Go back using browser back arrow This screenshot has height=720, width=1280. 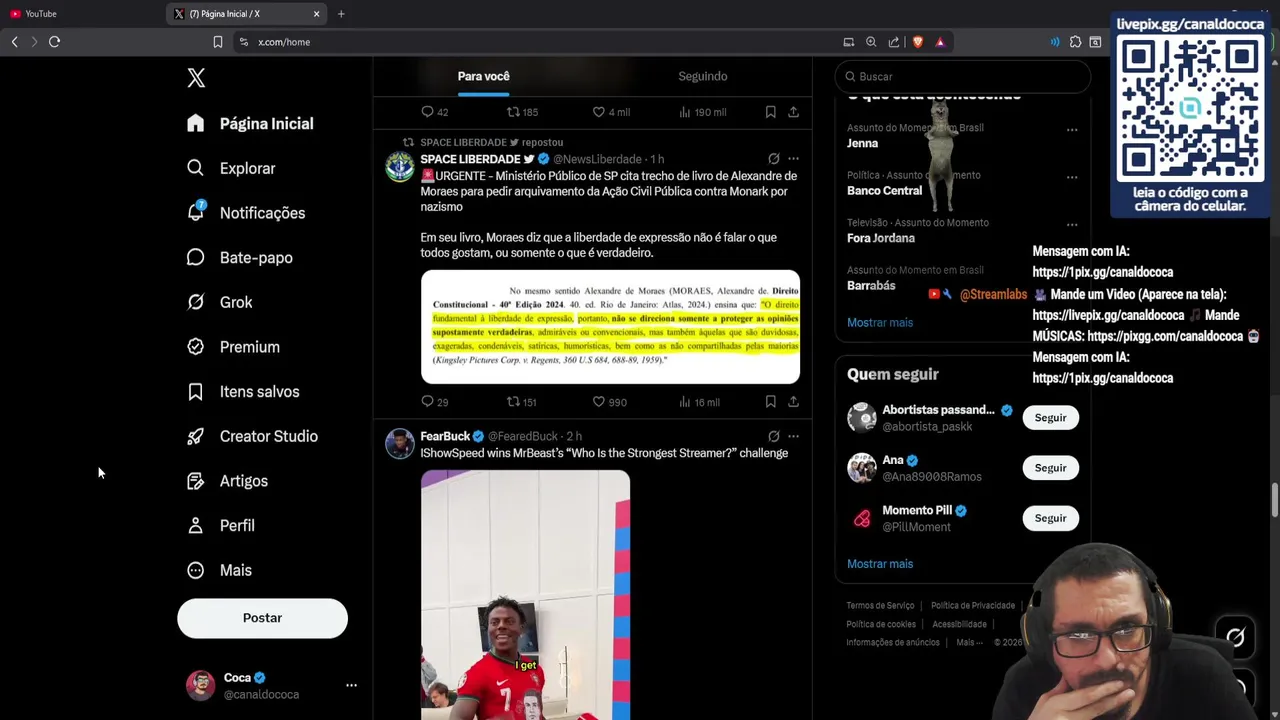click(14, 42)
